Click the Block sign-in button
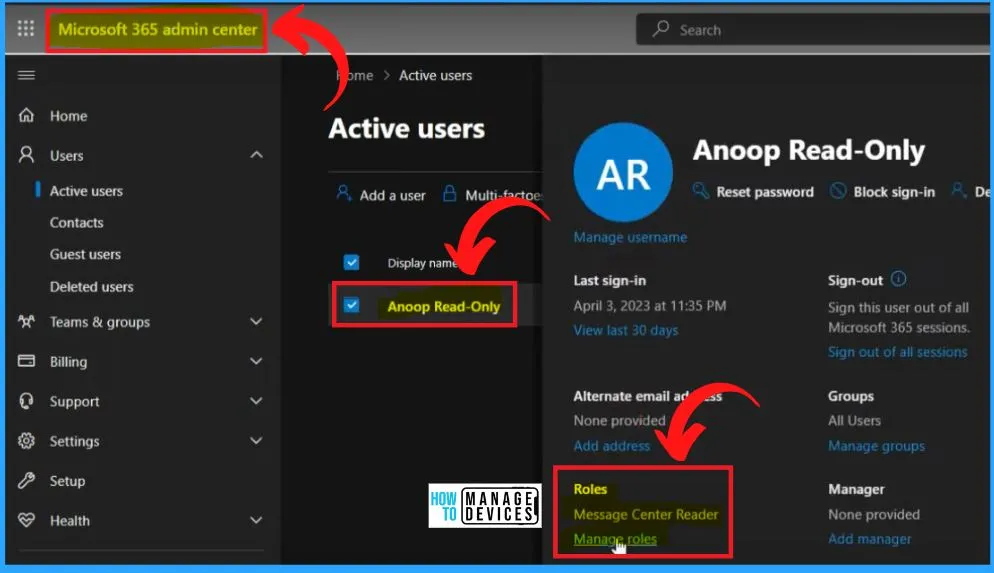 (x=882, y=191)
